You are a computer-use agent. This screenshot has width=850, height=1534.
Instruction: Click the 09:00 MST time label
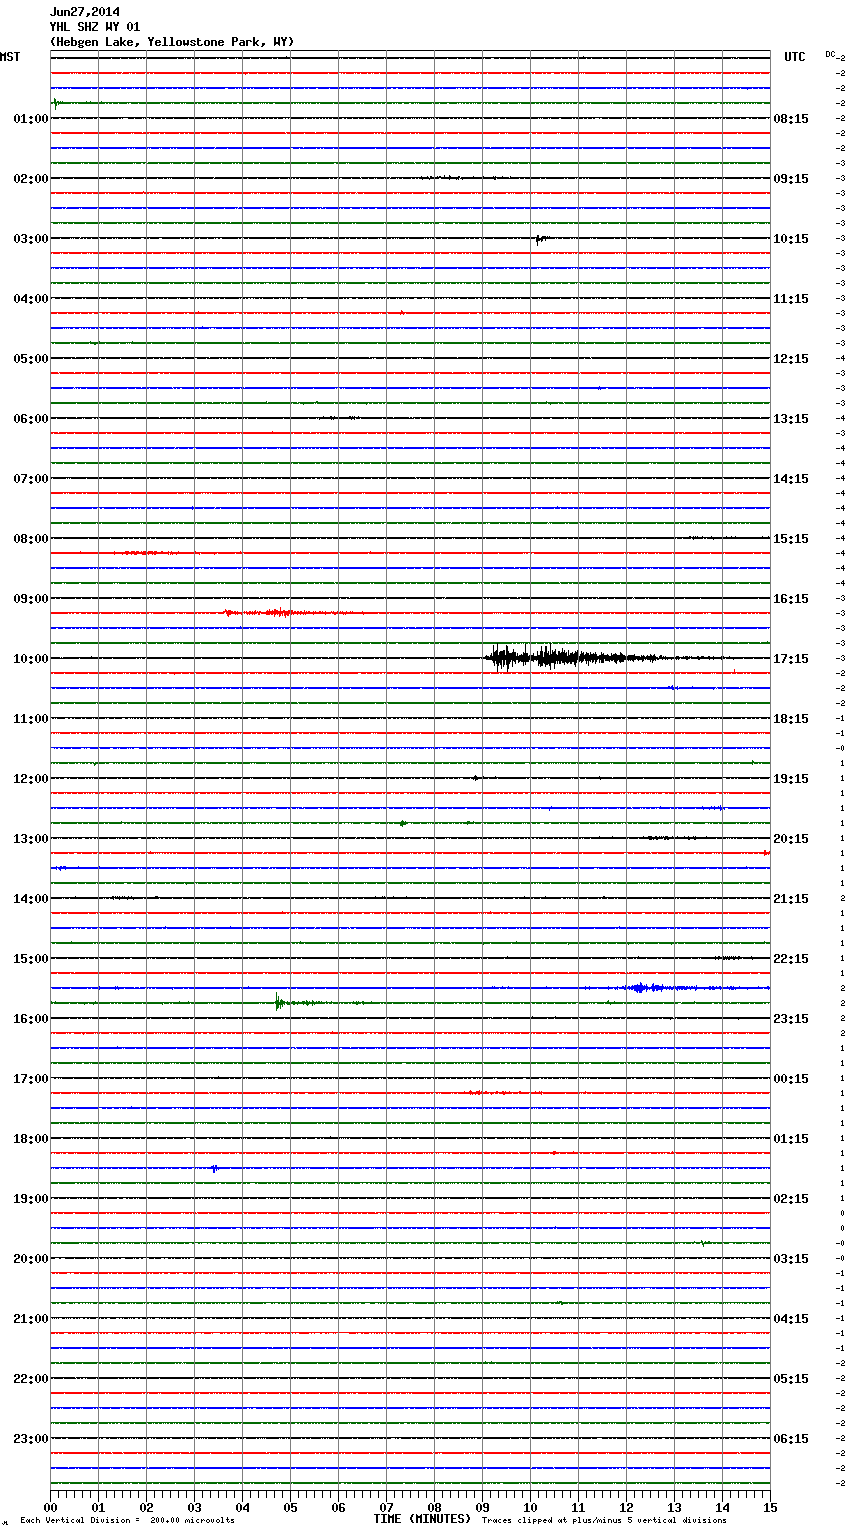31,599
